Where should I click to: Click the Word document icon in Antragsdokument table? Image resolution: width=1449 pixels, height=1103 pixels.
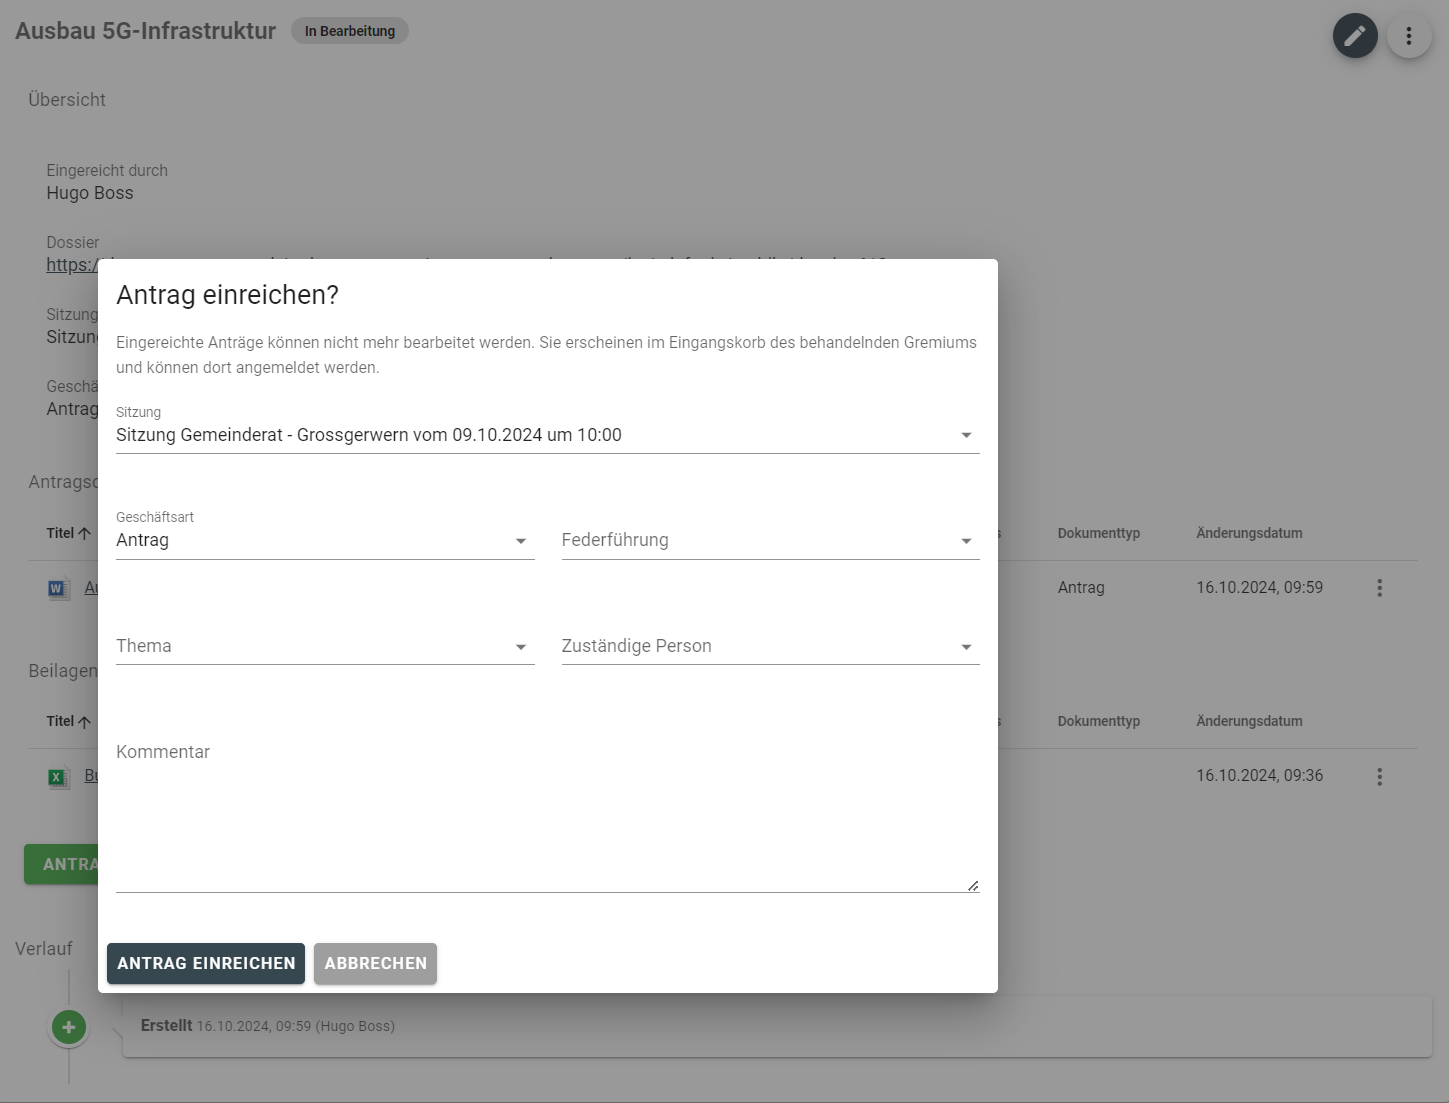click(58, 589)
